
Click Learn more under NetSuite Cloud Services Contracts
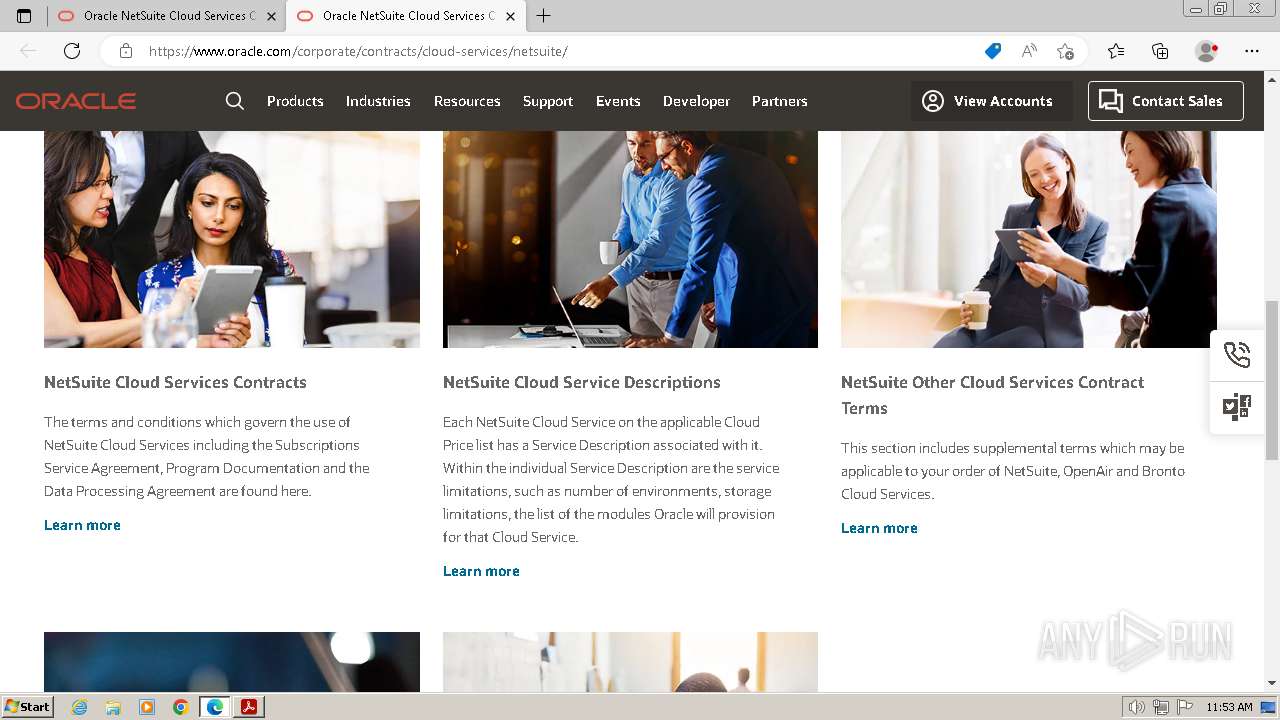coord(82,525)
